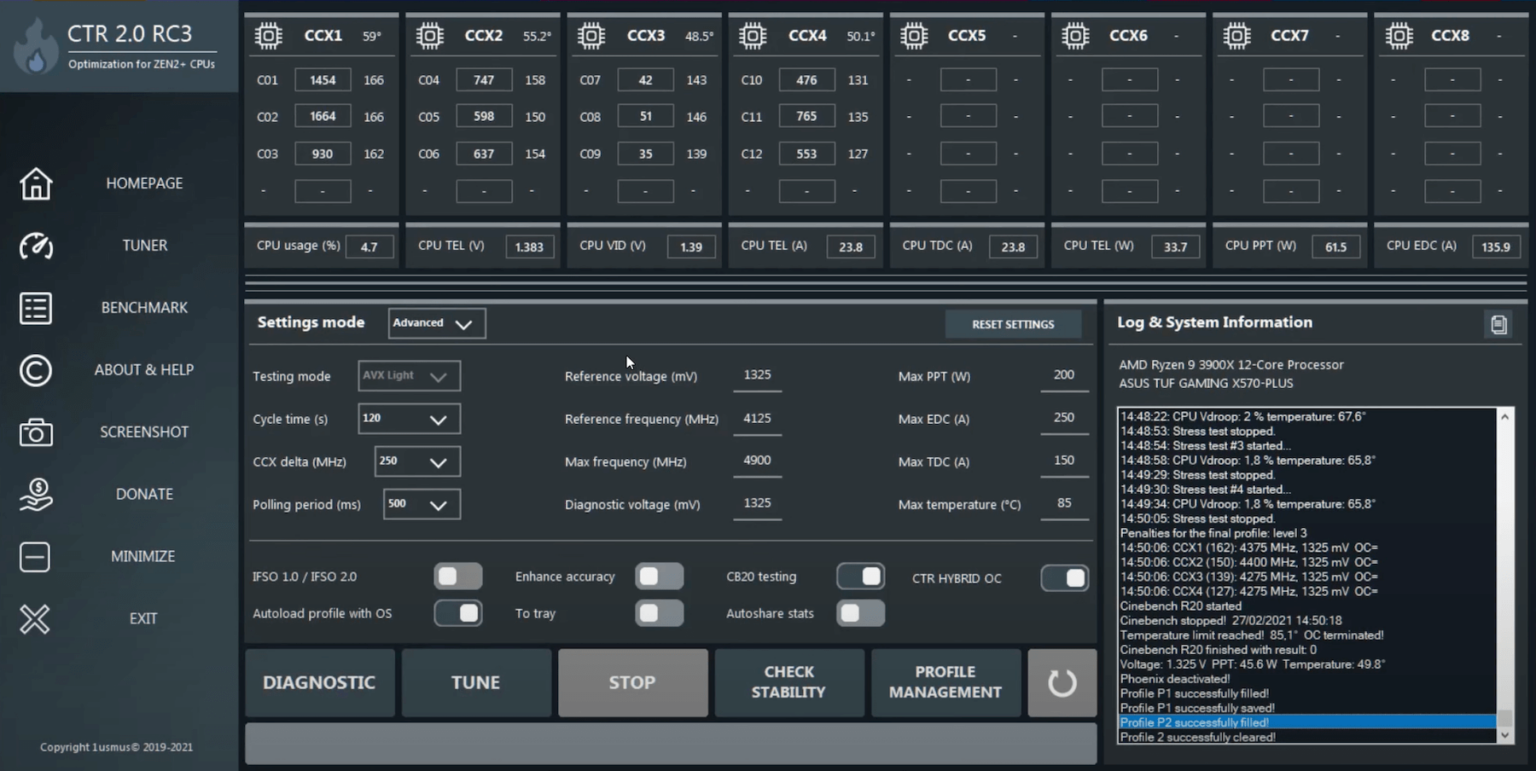
Task: Copy log using the clipboard icon
Action: pyautogui.click(x=1498, y=324)
